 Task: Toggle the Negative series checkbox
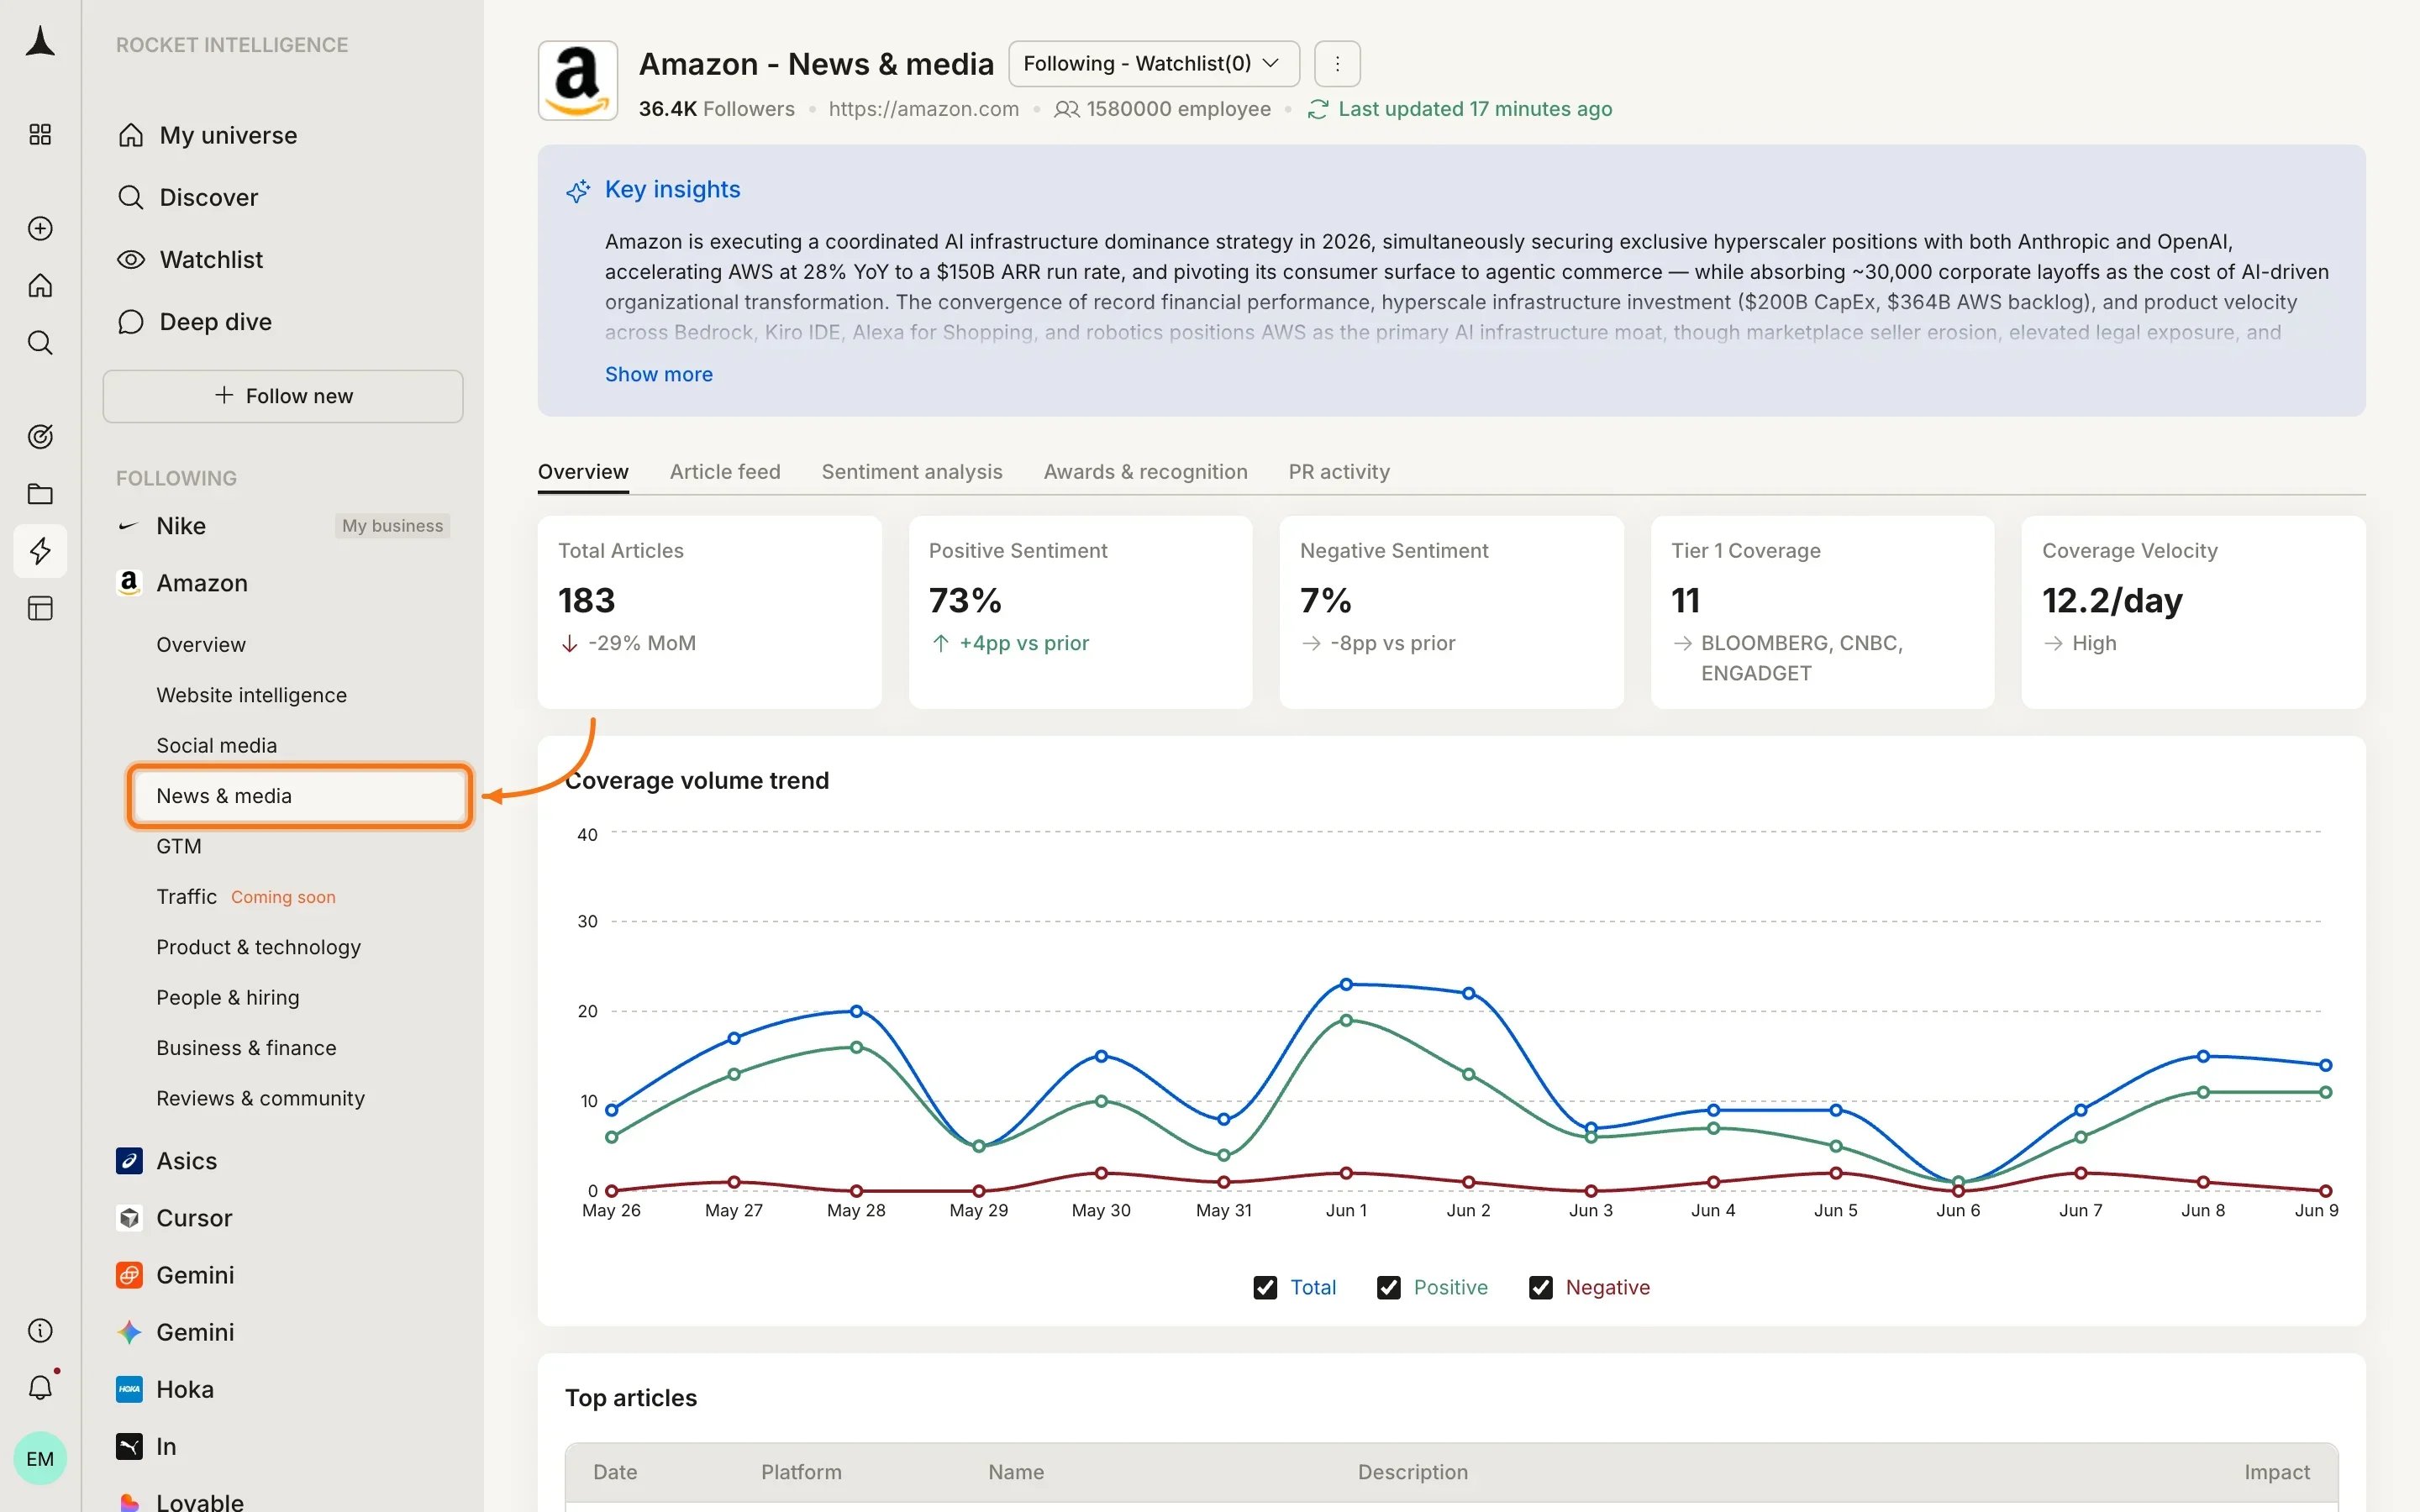coord(1541,1288)
